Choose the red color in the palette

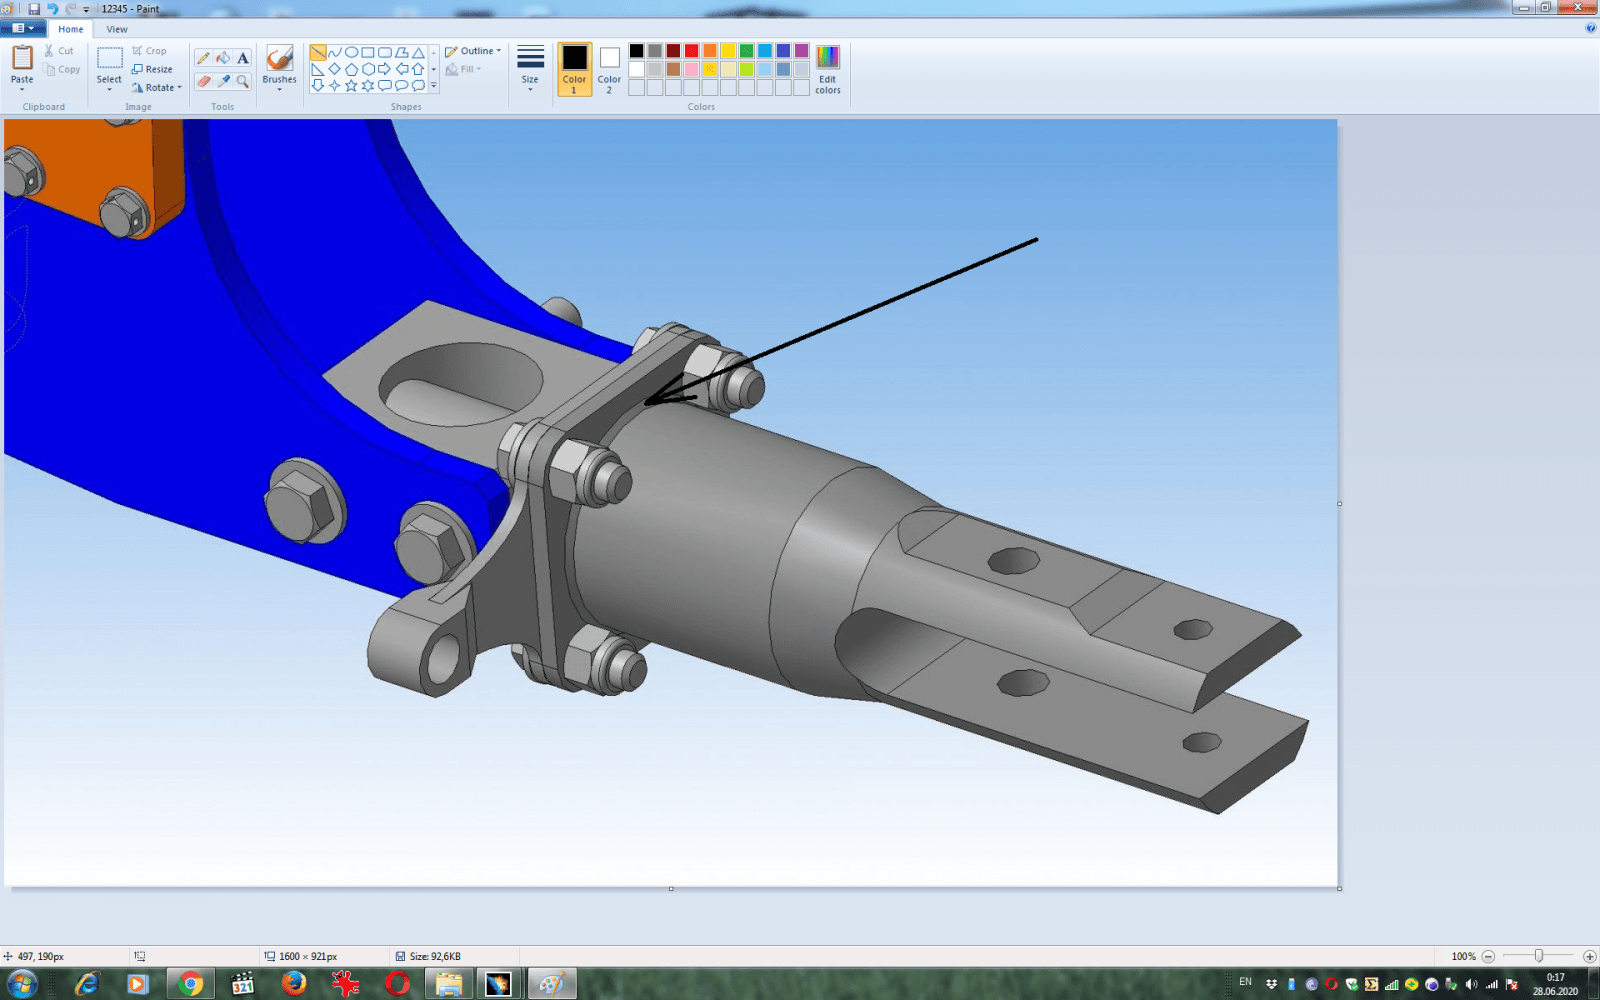coord(691,51)
